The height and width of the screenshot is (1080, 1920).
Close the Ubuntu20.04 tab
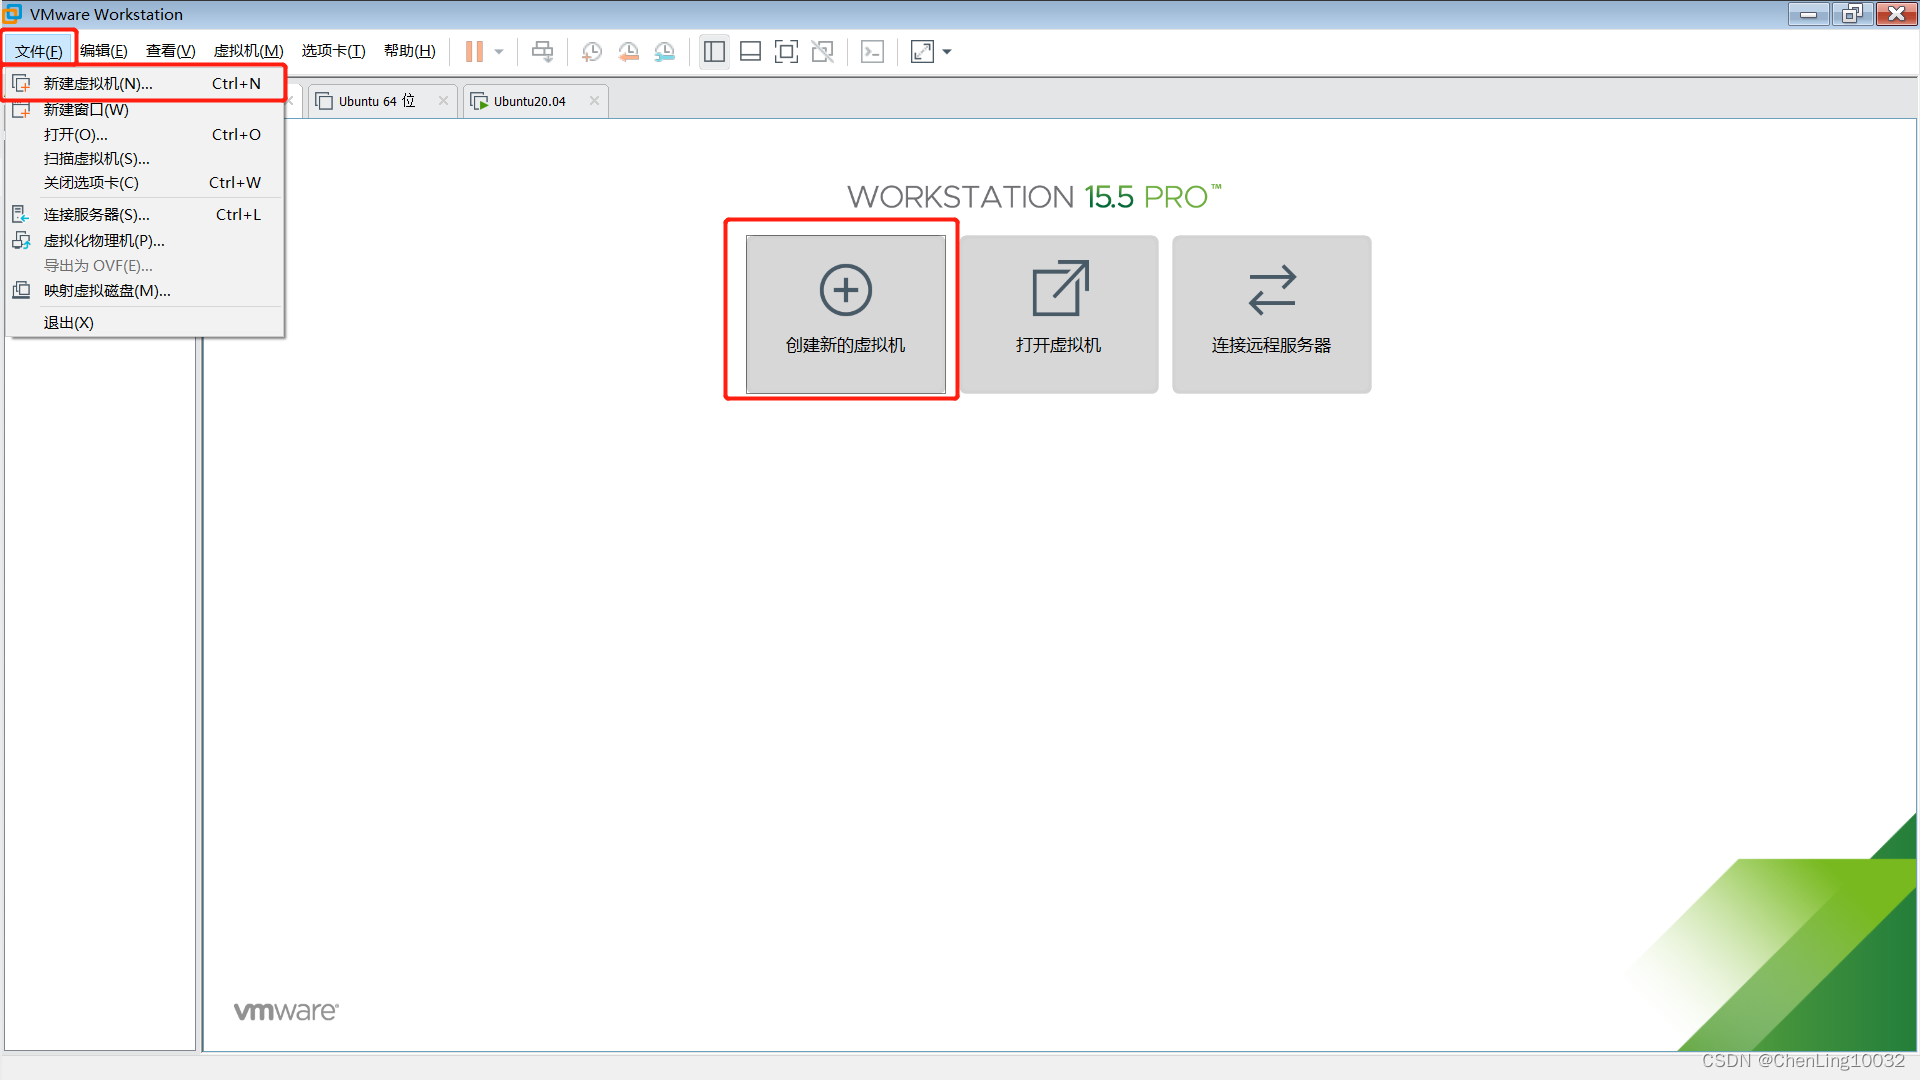click(594, 101)
